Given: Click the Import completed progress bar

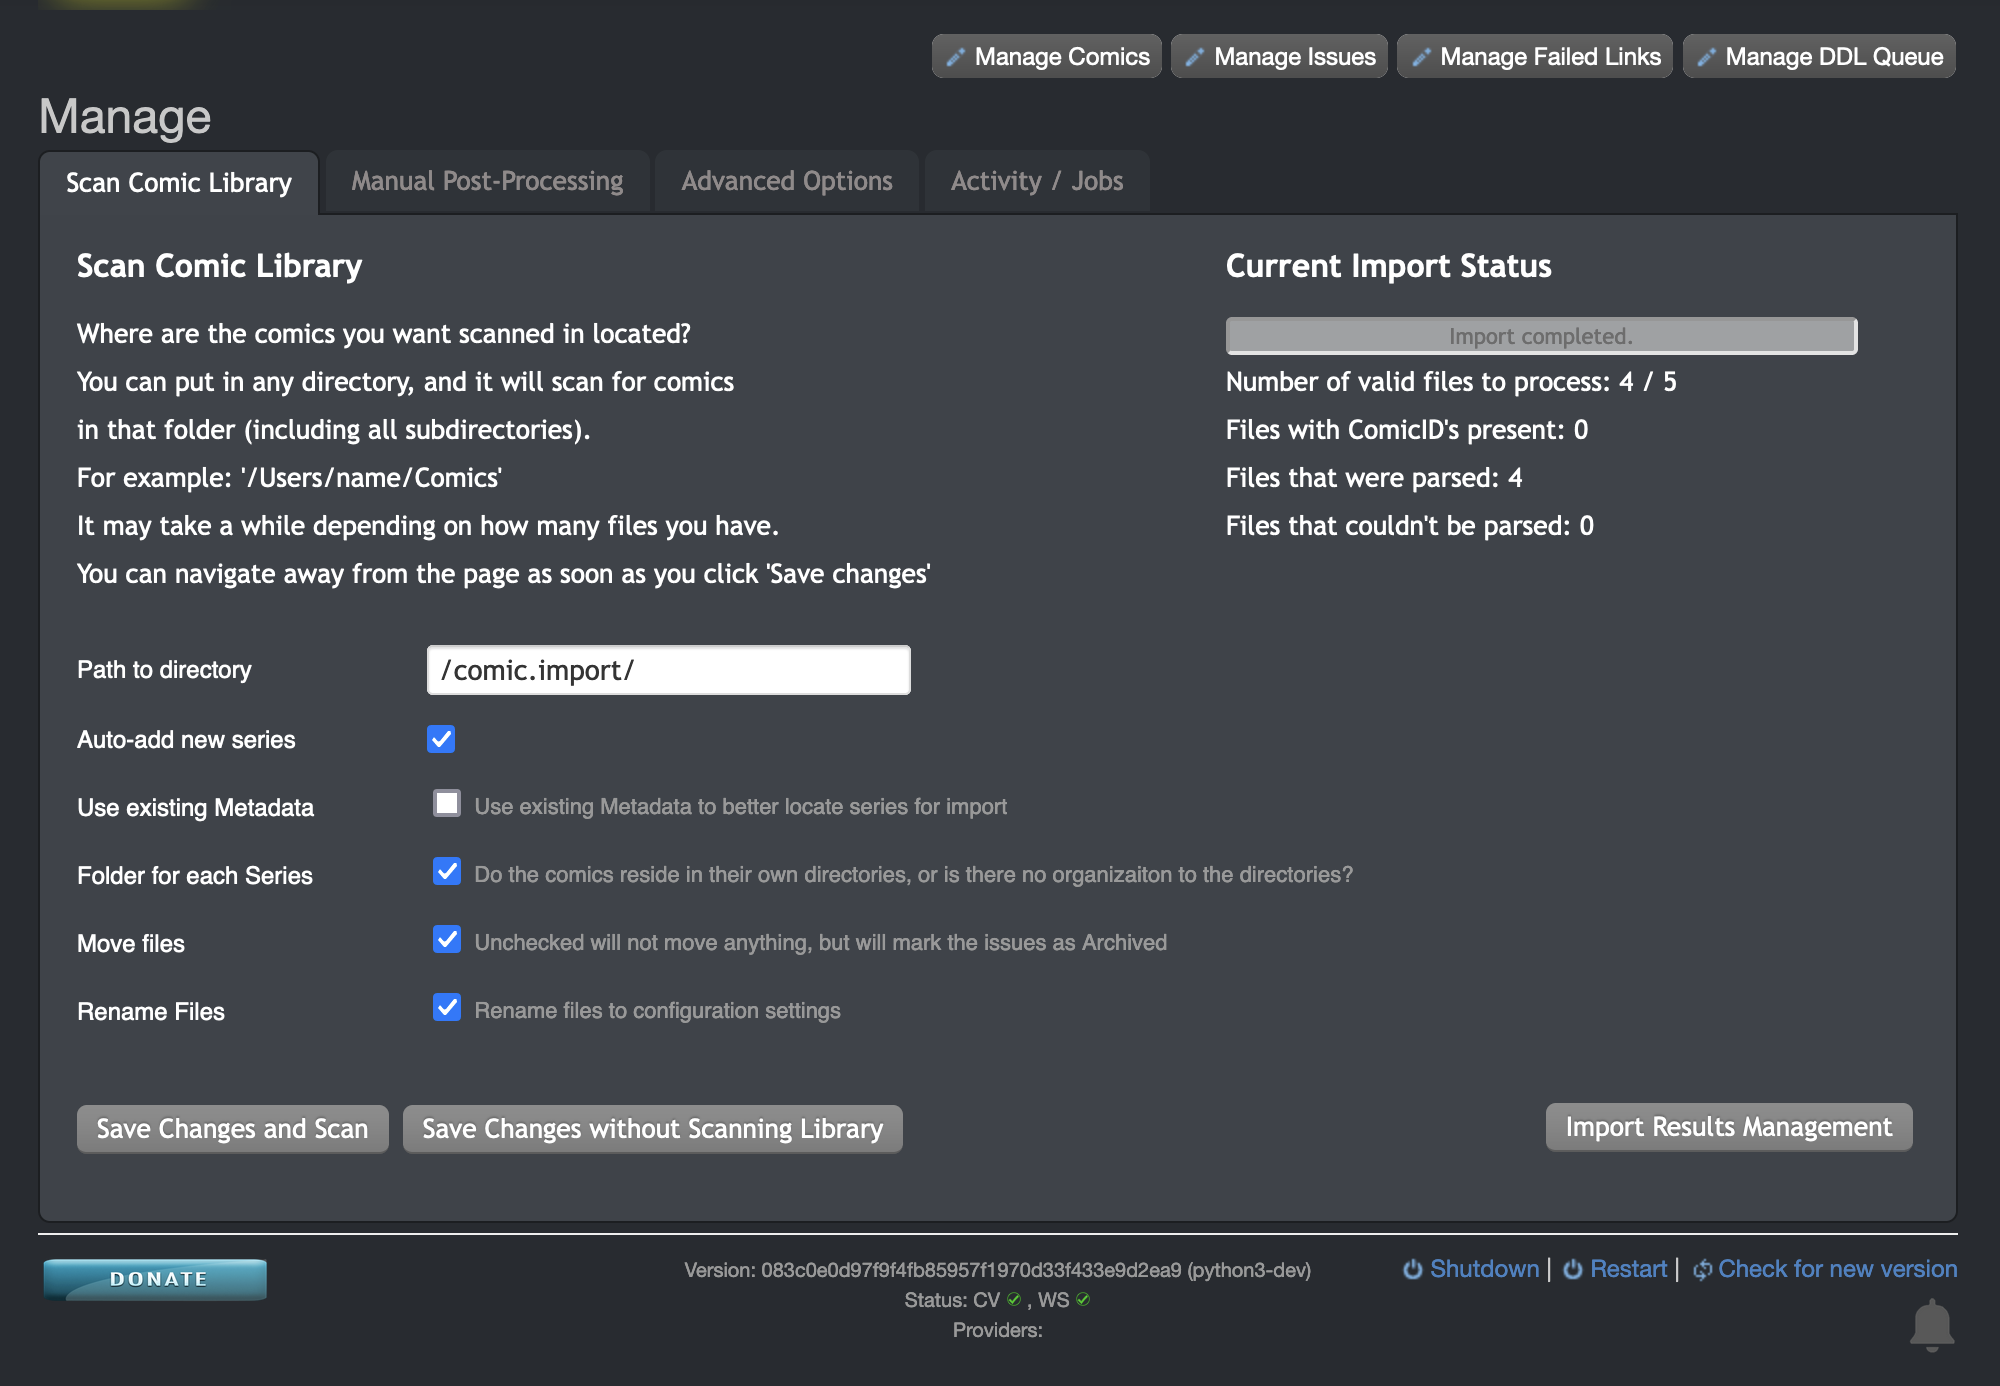Looking at the screenshot, I should click(x=1541, y=336).
